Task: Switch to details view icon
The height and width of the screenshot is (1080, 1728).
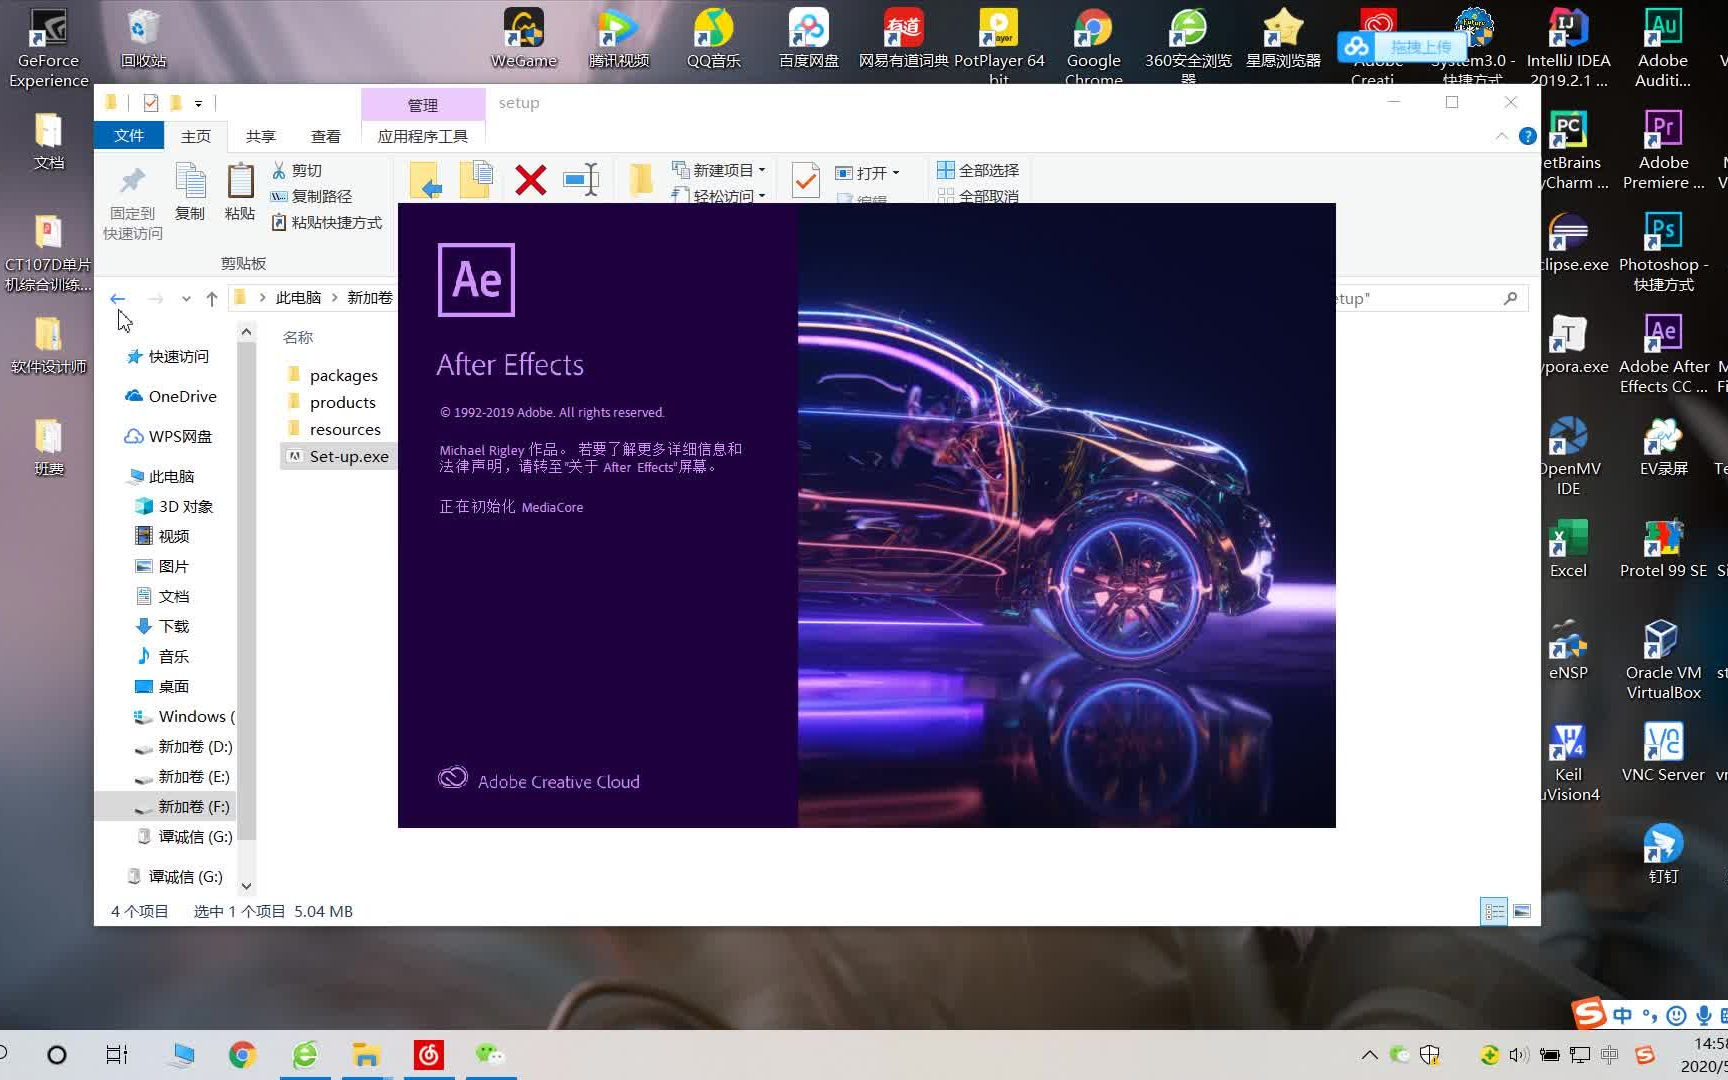Action: point(1494,911)
